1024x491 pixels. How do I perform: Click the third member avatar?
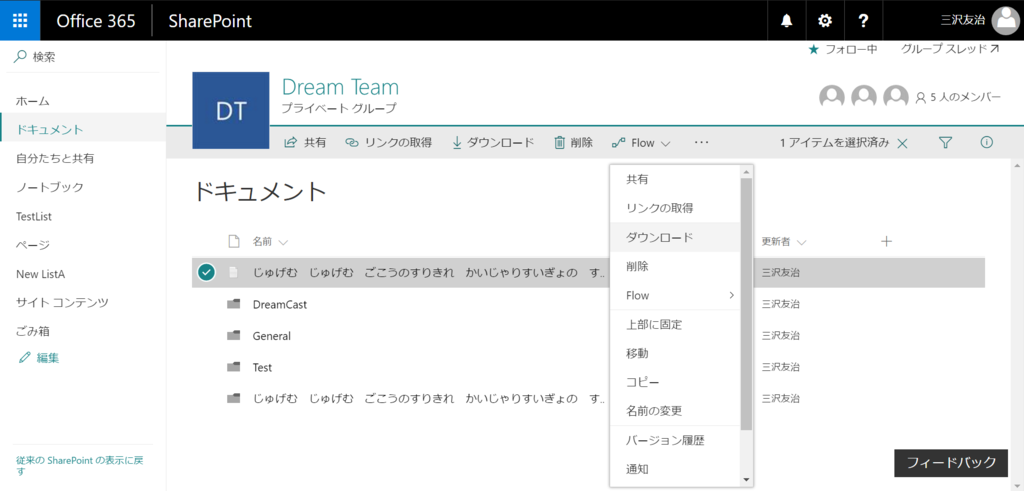tap(896, 97)
